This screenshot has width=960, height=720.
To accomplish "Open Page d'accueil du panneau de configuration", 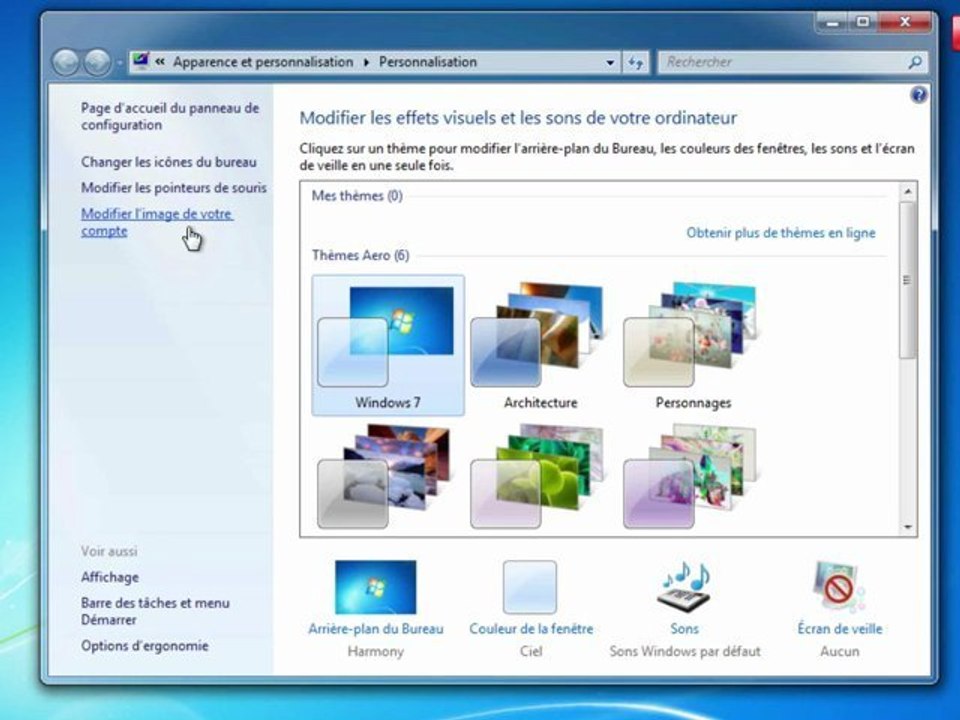I will [170, 116].
